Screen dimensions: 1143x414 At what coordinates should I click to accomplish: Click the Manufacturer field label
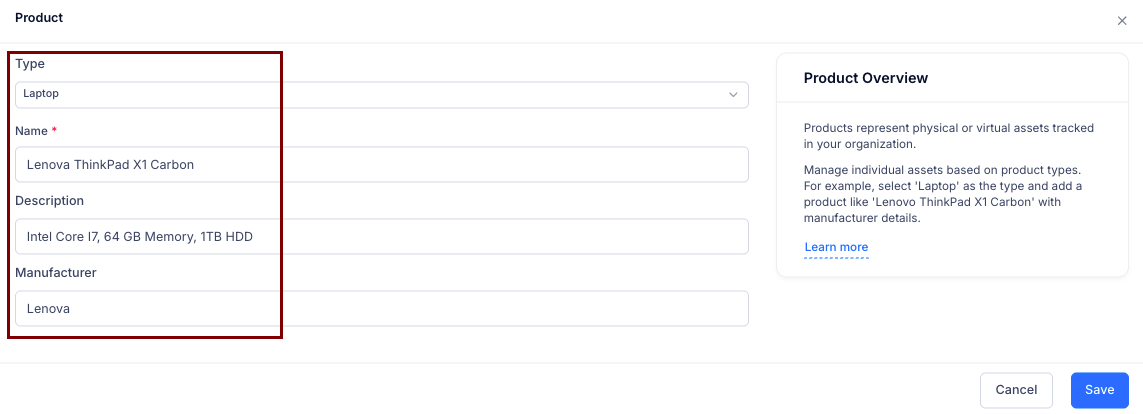[x=55, y=272]
